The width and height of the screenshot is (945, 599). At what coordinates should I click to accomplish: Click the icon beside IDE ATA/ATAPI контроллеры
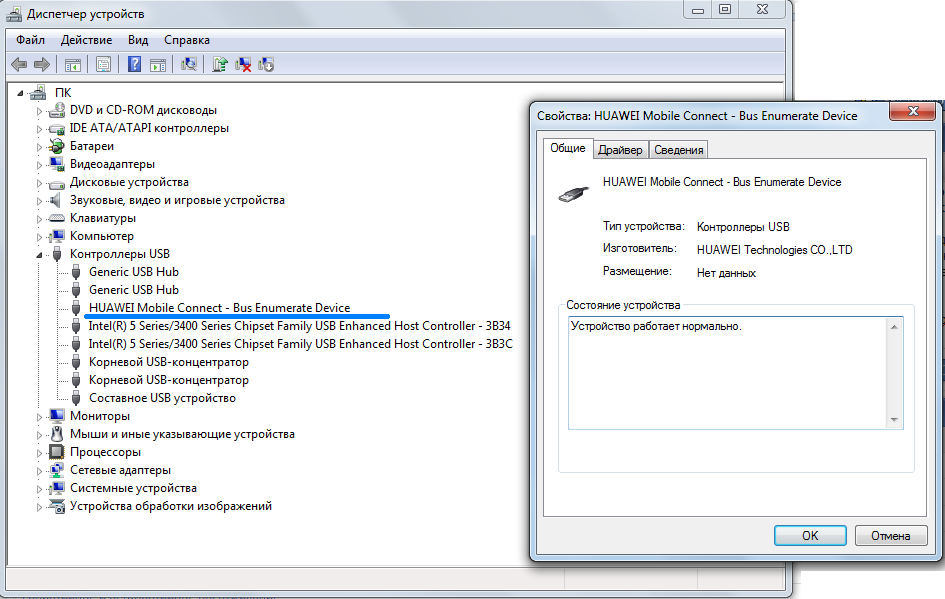pyautogui.click(x=57, y=128)
